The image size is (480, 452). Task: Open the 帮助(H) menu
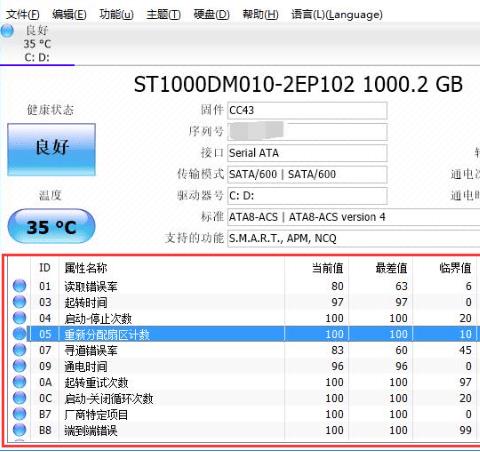(x=260, y=14)
